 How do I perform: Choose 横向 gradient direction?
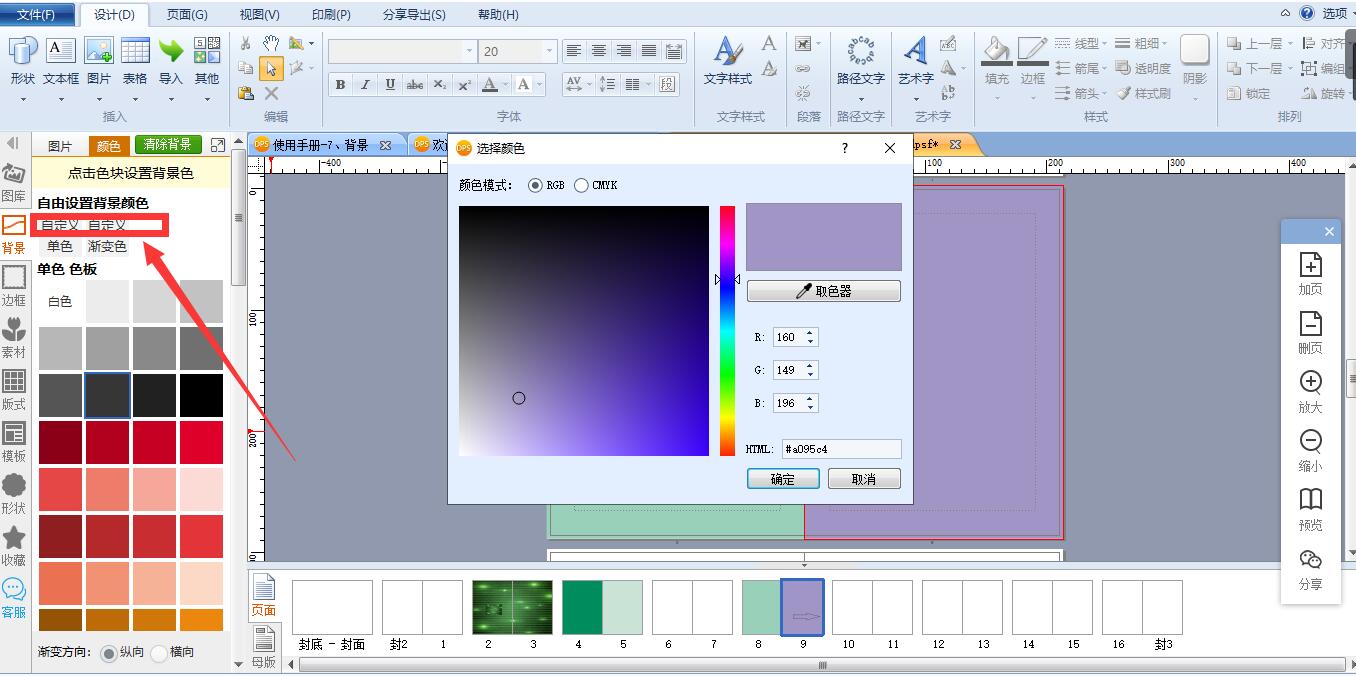pos(172,653)
